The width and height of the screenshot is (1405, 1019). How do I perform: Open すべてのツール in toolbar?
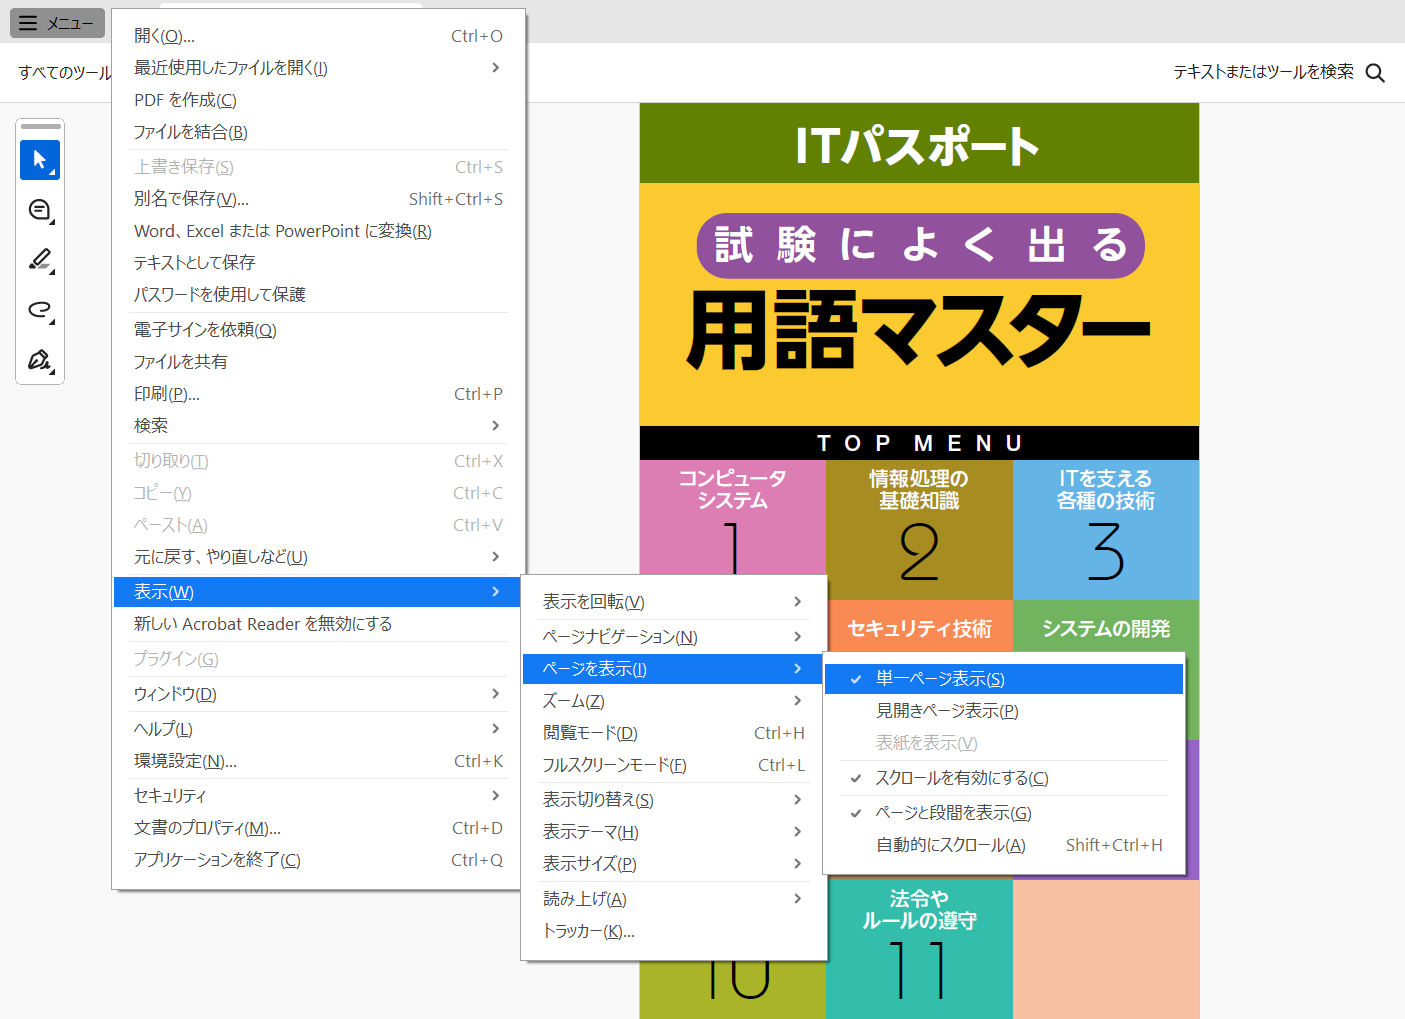coord(64,73)
